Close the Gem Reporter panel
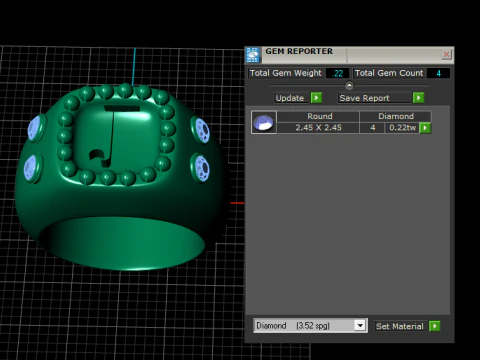The height and width of the screenshot is (360, 480). tap(446, 54)
